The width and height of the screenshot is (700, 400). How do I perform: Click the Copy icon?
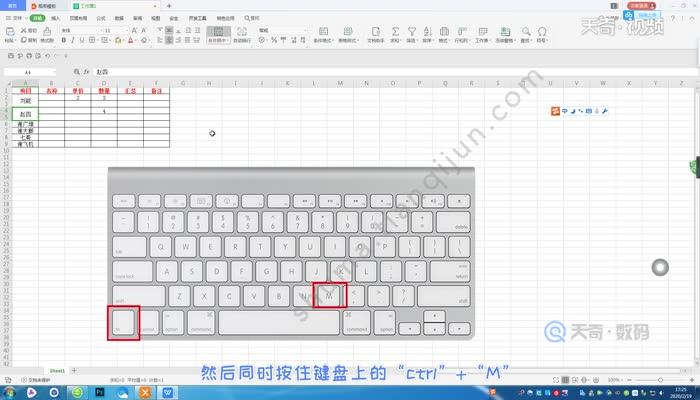click(24, 40)
